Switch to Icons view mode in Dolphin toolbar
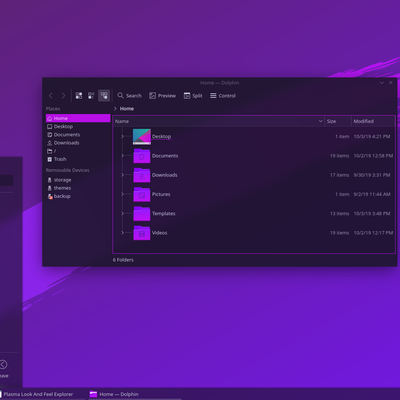This screenshot has width=400, height=400. (79, 96)
